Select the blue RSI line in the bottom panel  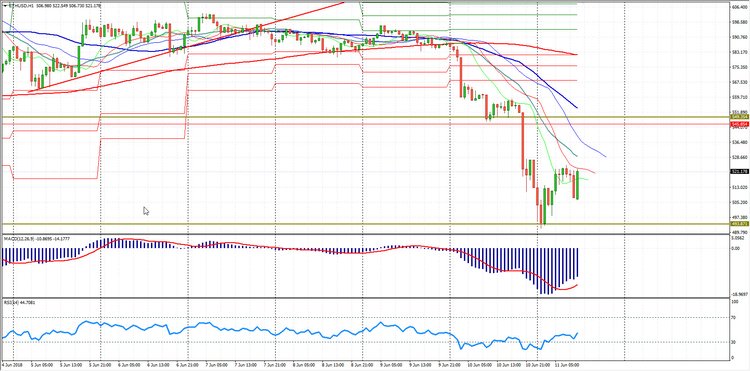pos(289,331)
